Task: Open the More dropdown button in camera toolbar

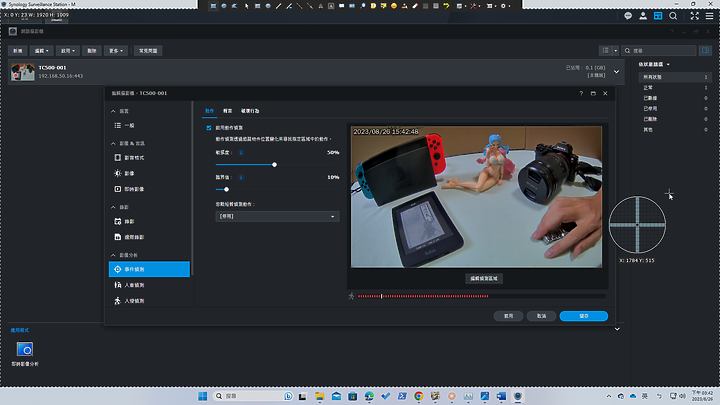Action: (115, 51)
